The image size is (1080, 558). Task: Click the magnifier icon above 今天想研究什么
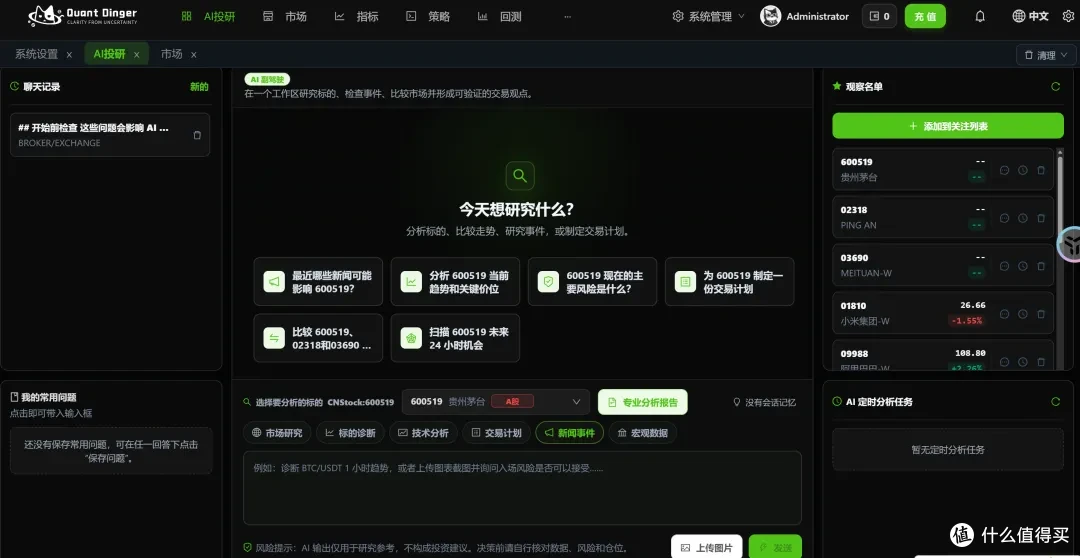click(x=520, y=176)
